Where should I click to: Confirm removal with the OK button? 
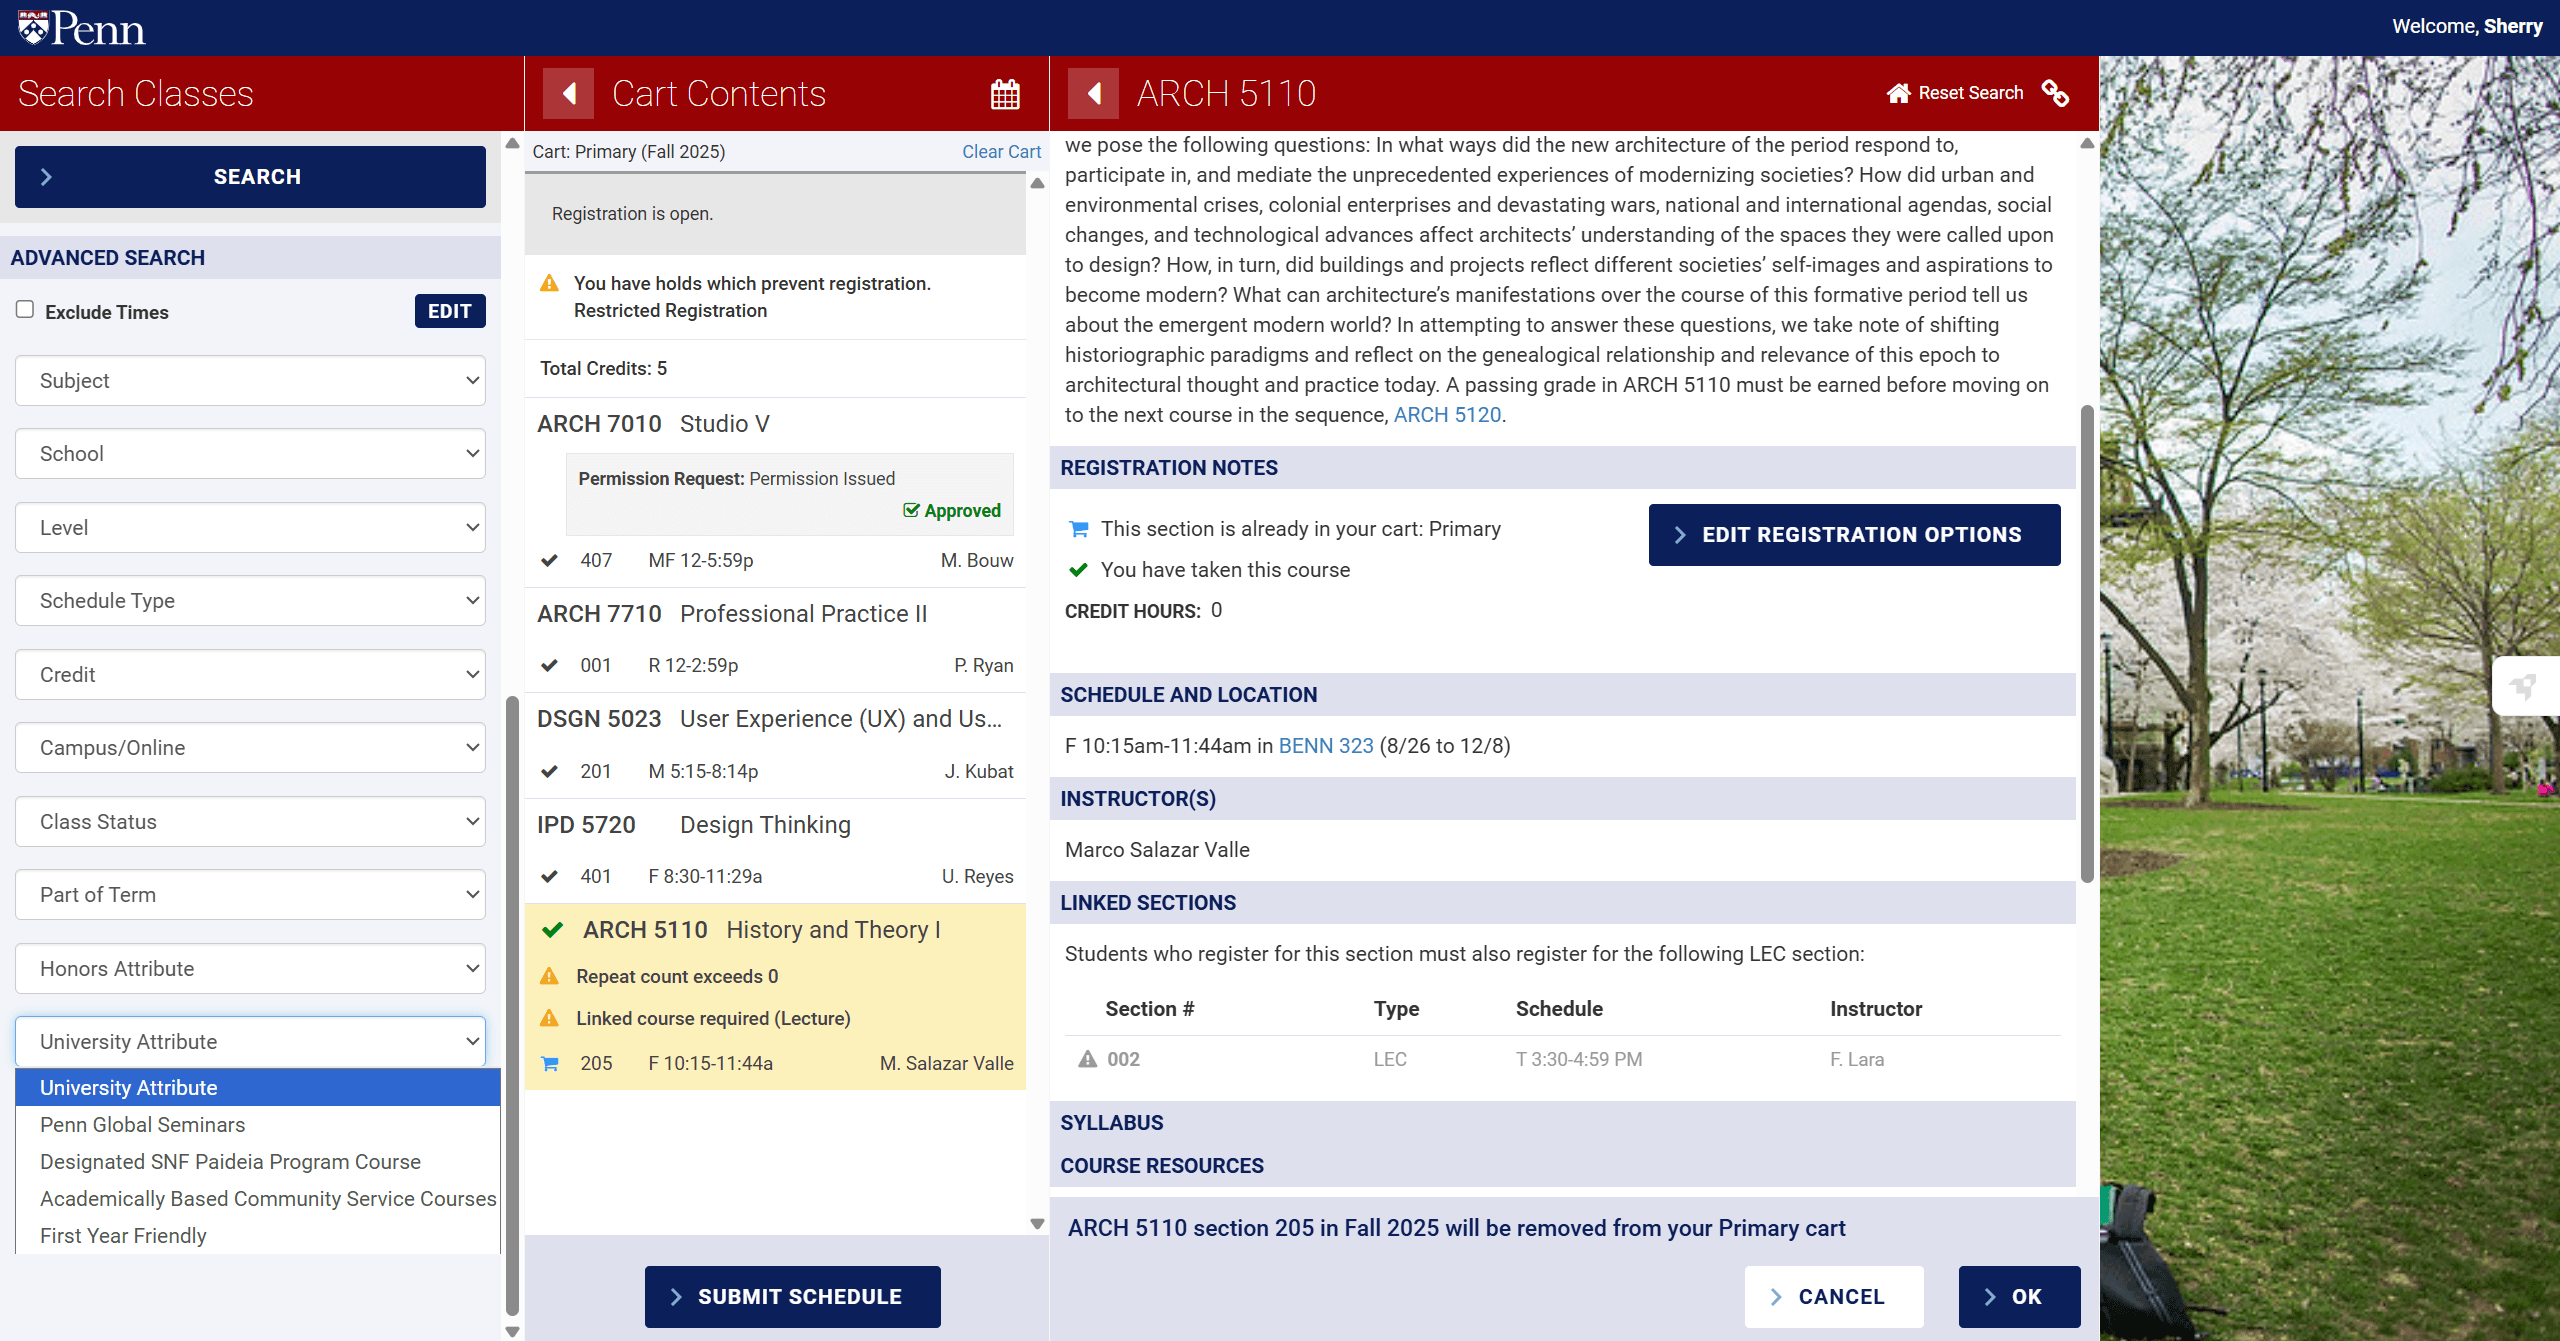[2019, 1297]
